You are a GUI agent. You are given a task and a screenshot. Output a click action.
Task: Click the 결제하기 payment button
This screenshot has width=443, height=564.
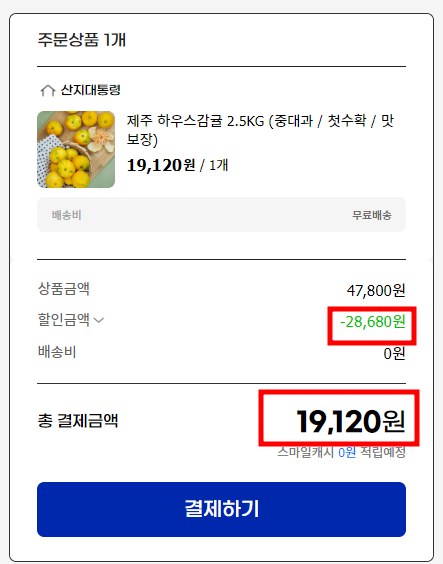[221, 509]
